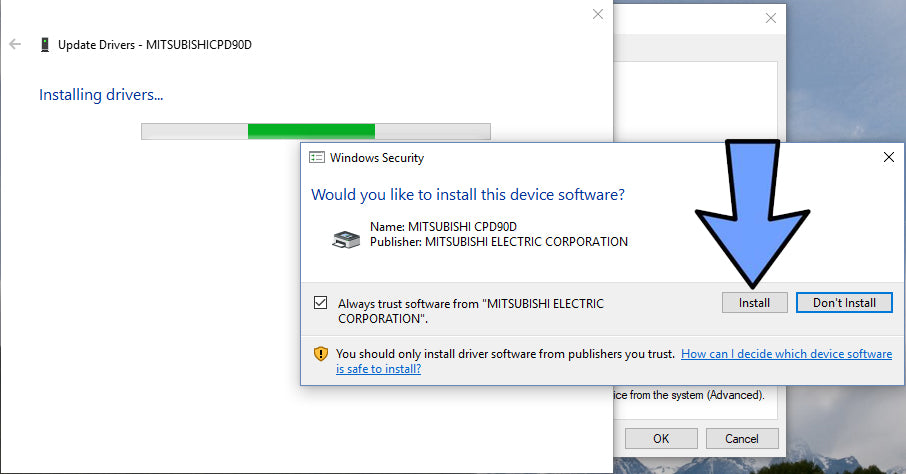Close the Update Drivers window

[x=598, y=14]
